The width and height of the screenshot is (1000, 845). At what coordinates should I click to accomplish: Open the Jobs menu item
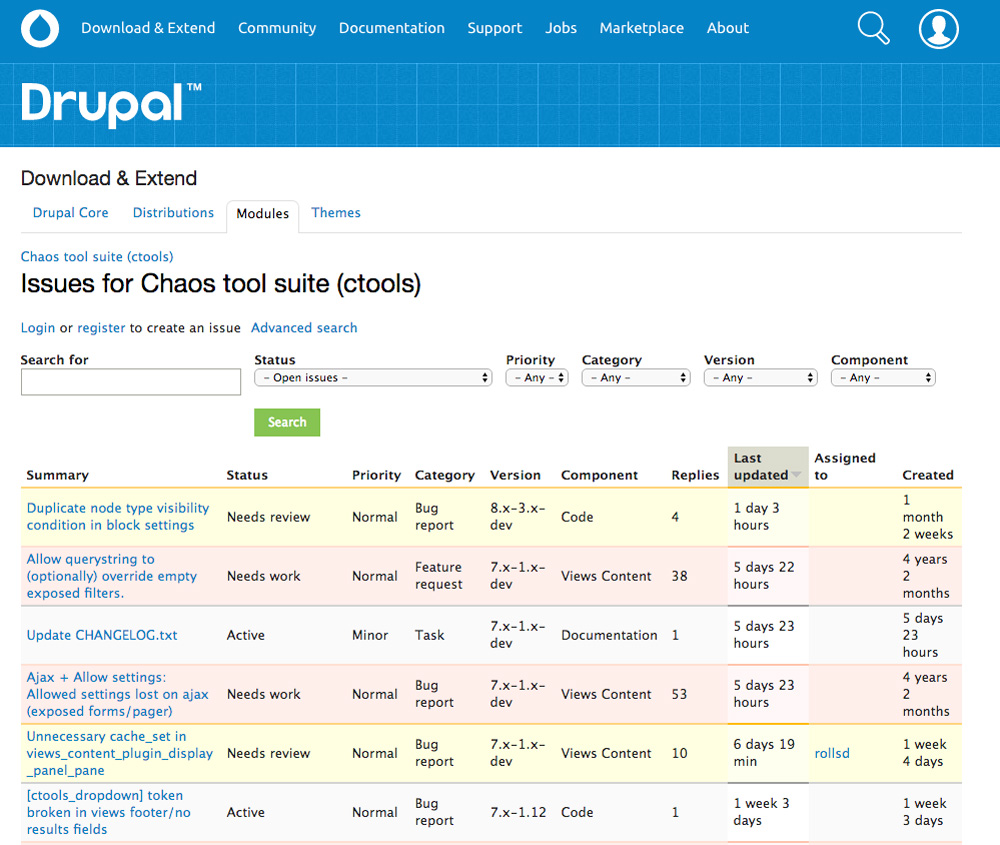(561, 28)
